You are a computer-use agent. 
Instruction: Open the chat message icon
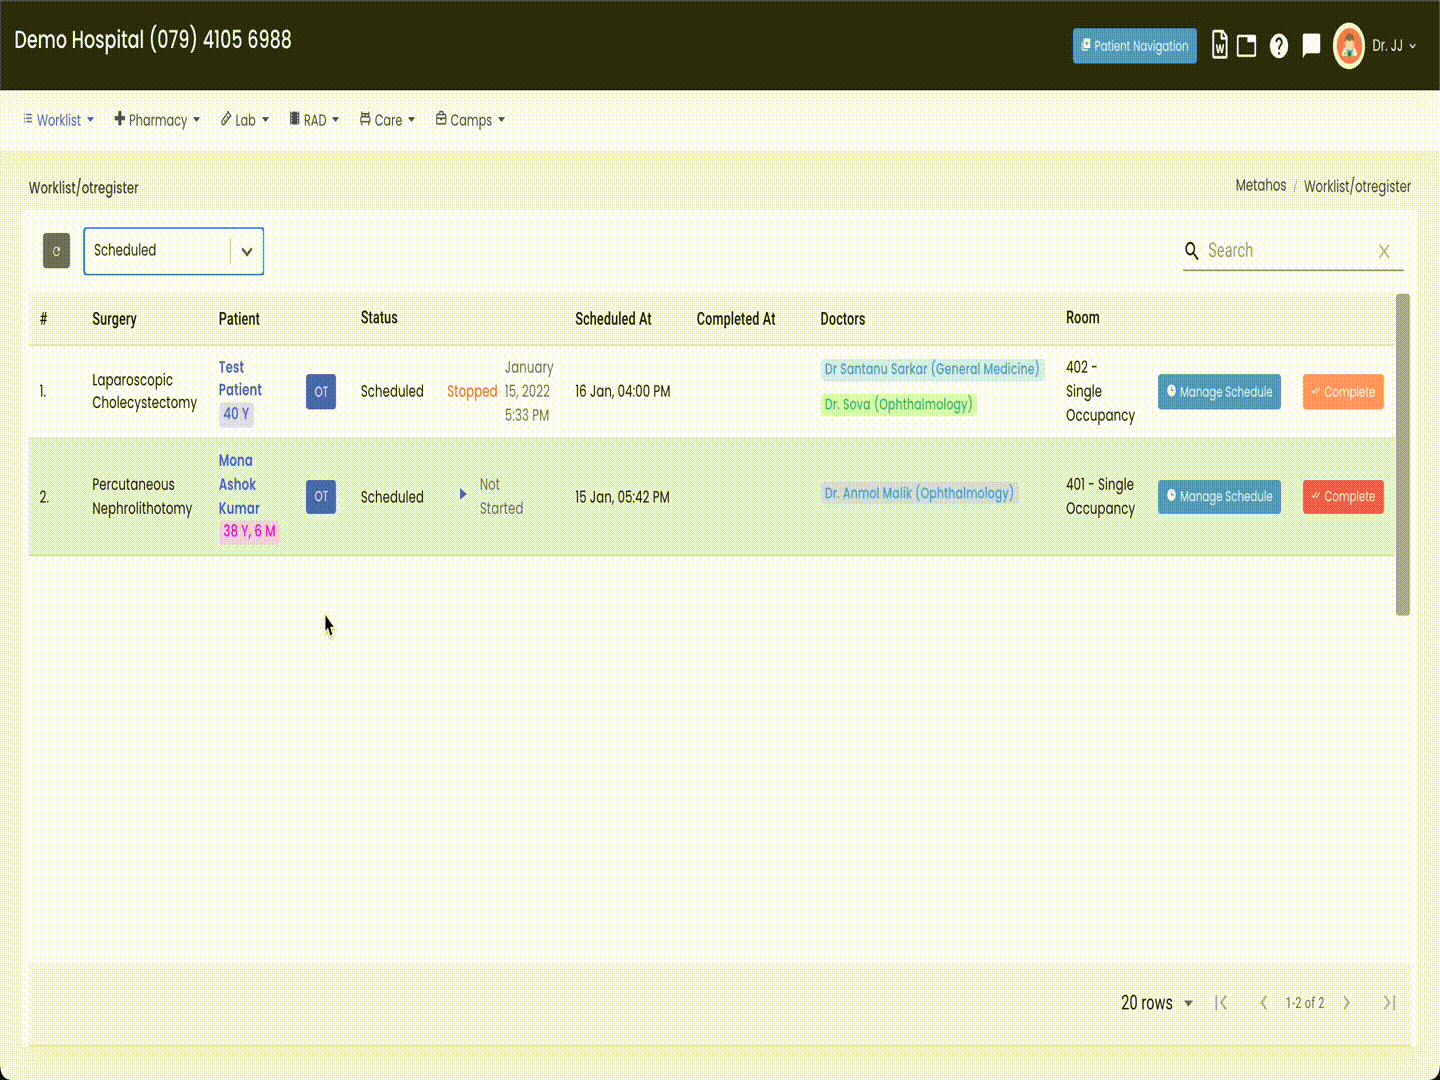1311,46
